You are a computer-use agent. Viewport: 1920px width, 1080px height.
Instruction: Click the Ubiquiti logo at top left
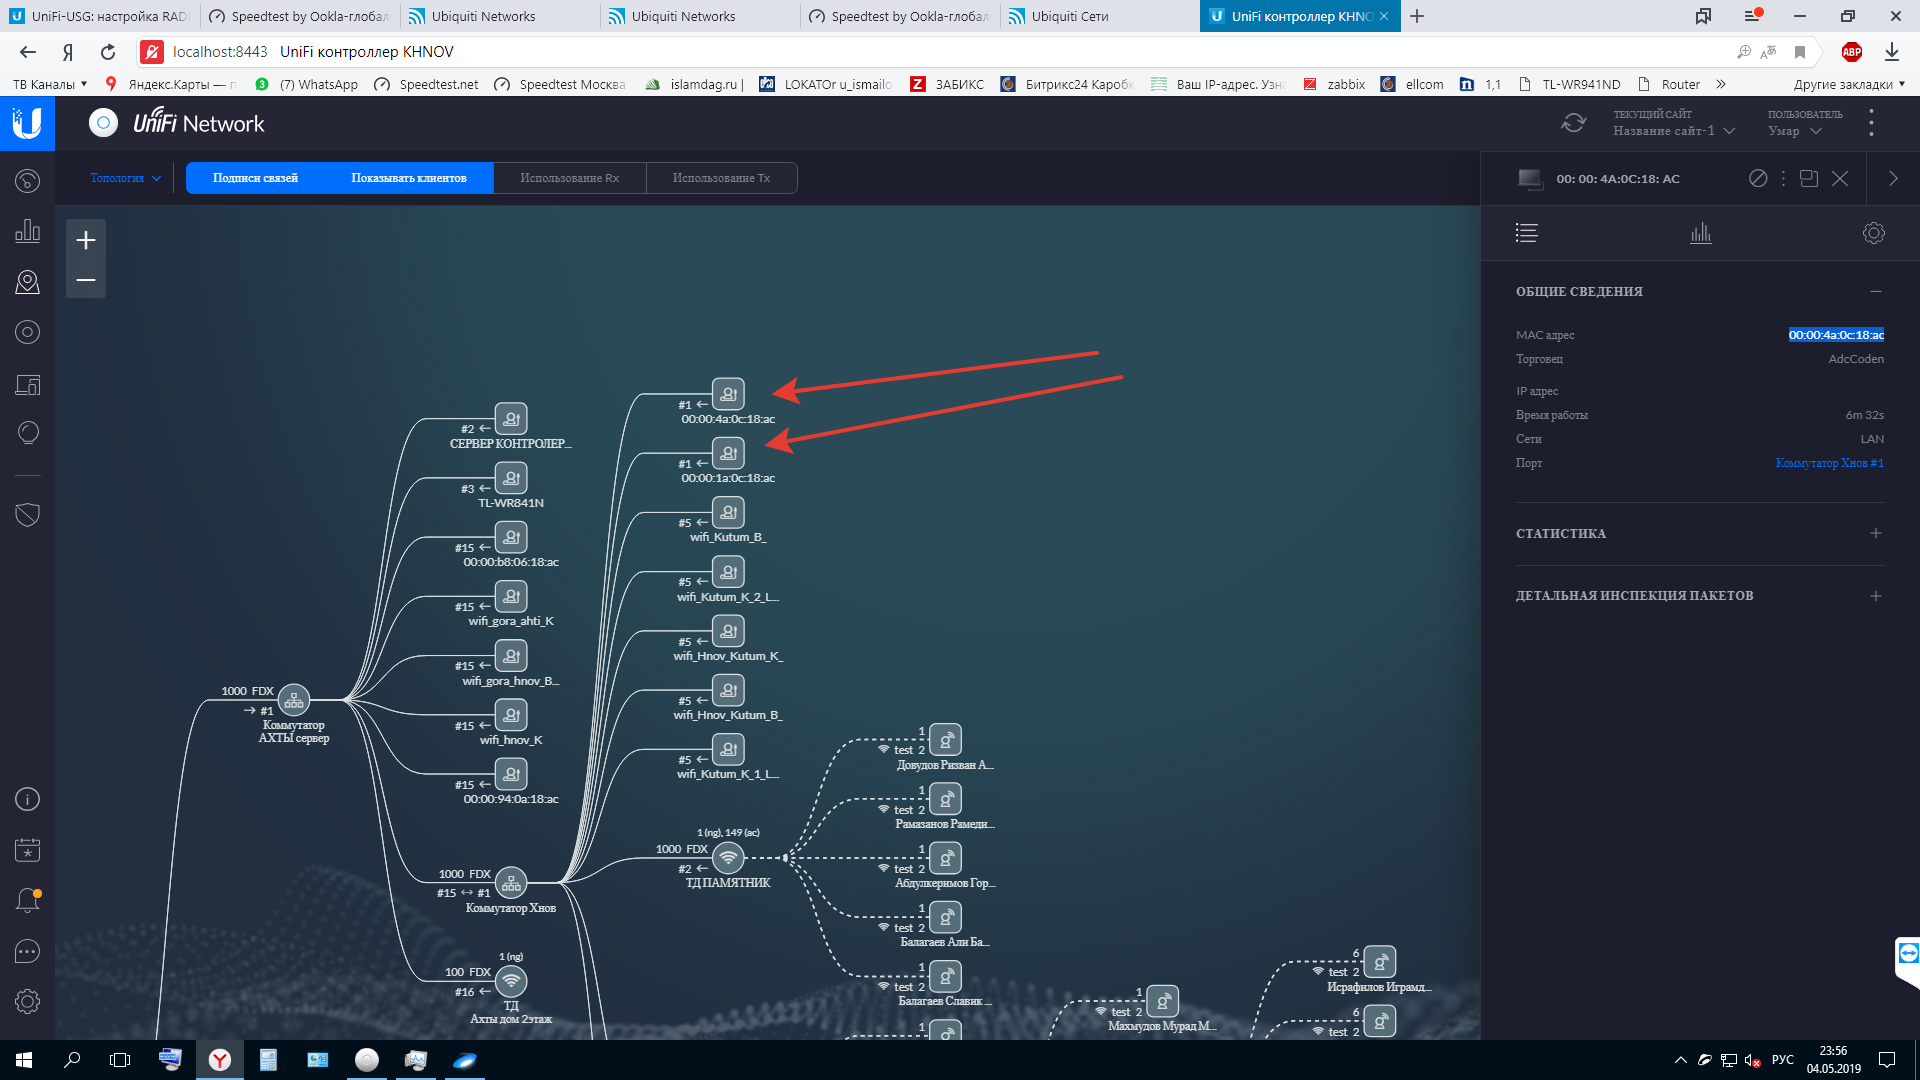coord(27,123)
